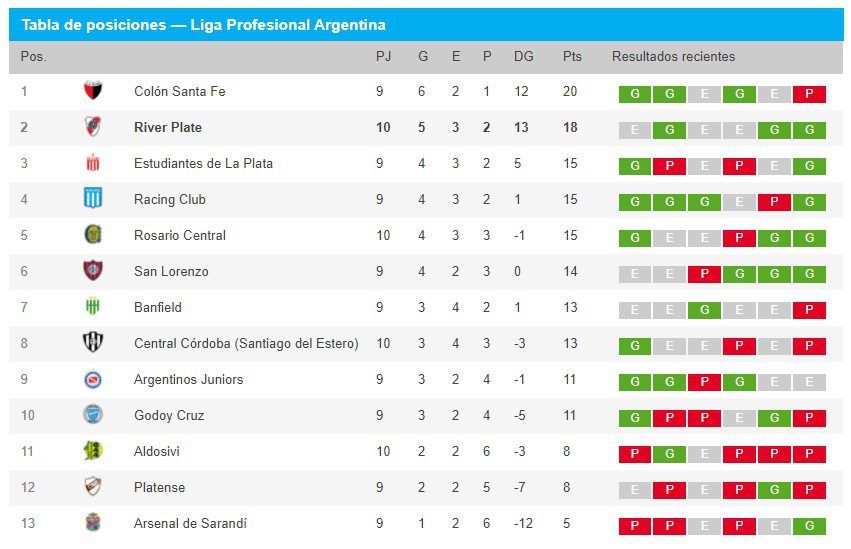Click the Godoy Cruz crest icon
The image size is (851, 549).
tap(93, 415)
